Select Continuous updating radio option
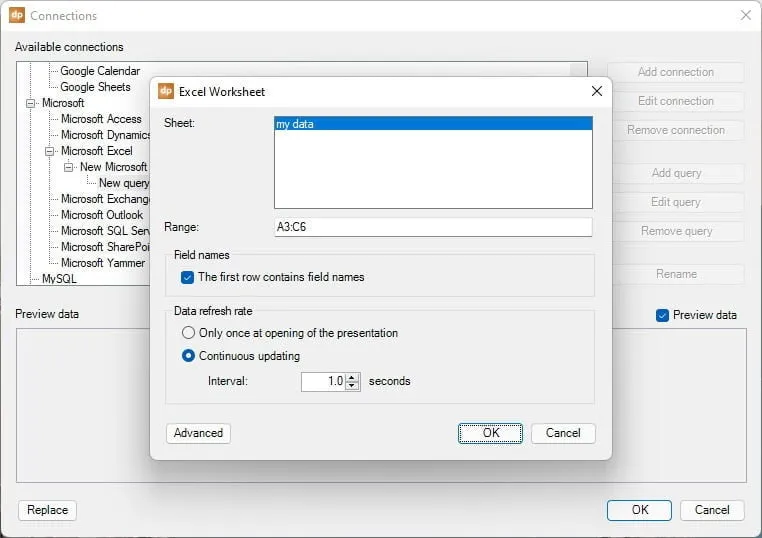Screen dimensions: 762x538 (188, 356)
